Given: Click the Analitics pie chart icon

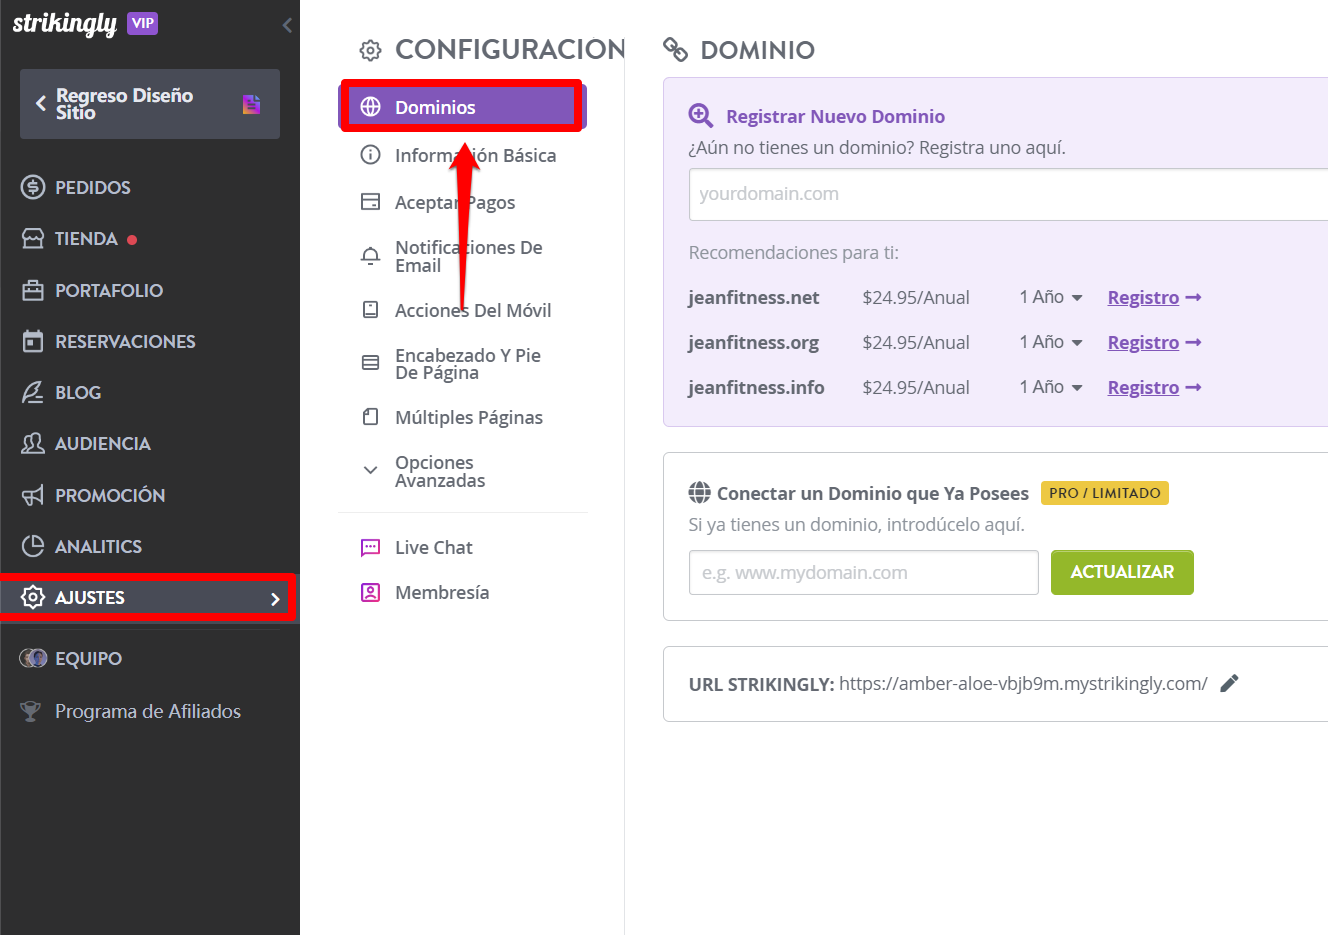Looking at the screenshot, I should (33, 546).
